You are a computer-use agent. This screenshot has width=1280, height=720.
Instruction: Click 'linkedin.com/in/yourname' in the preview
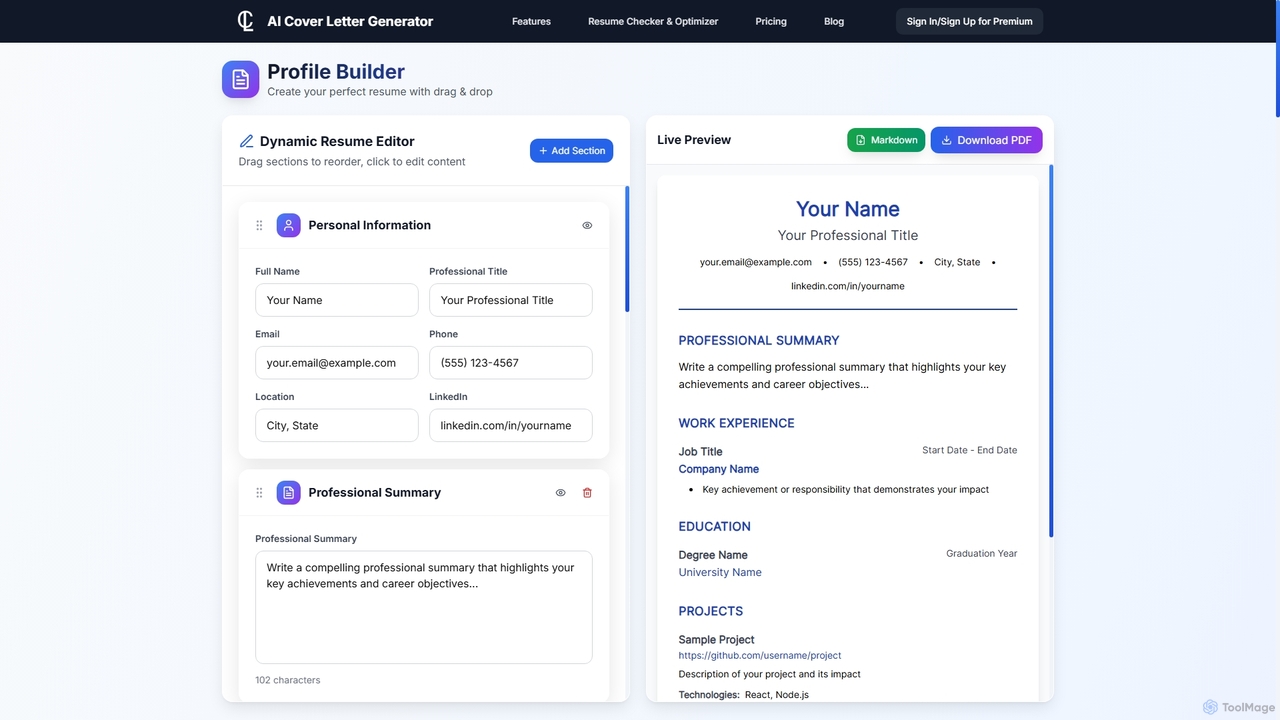coord(848,286)
